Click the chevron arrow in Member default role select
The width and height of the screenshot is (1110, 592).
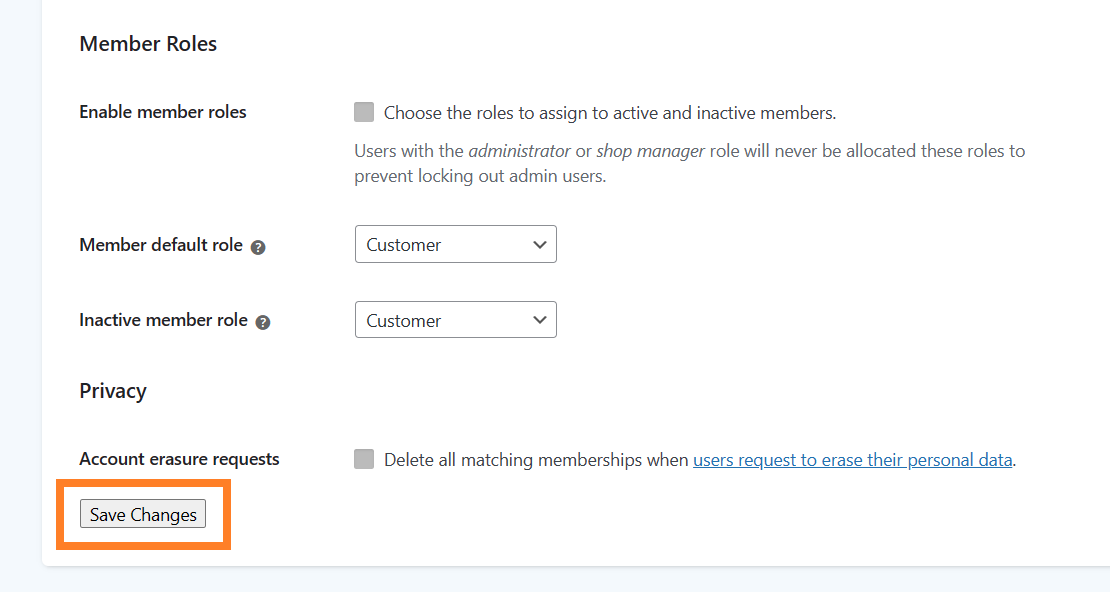tap(539, 244)
